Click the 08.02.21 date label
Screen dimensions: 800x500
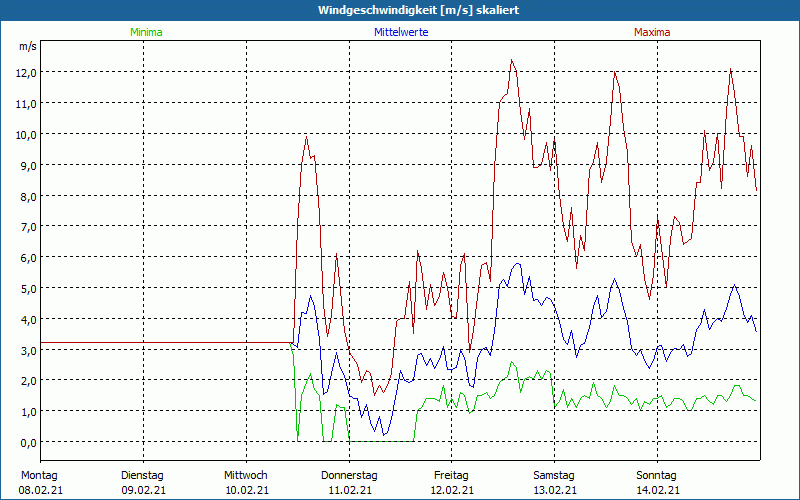(x=41, y=491)
